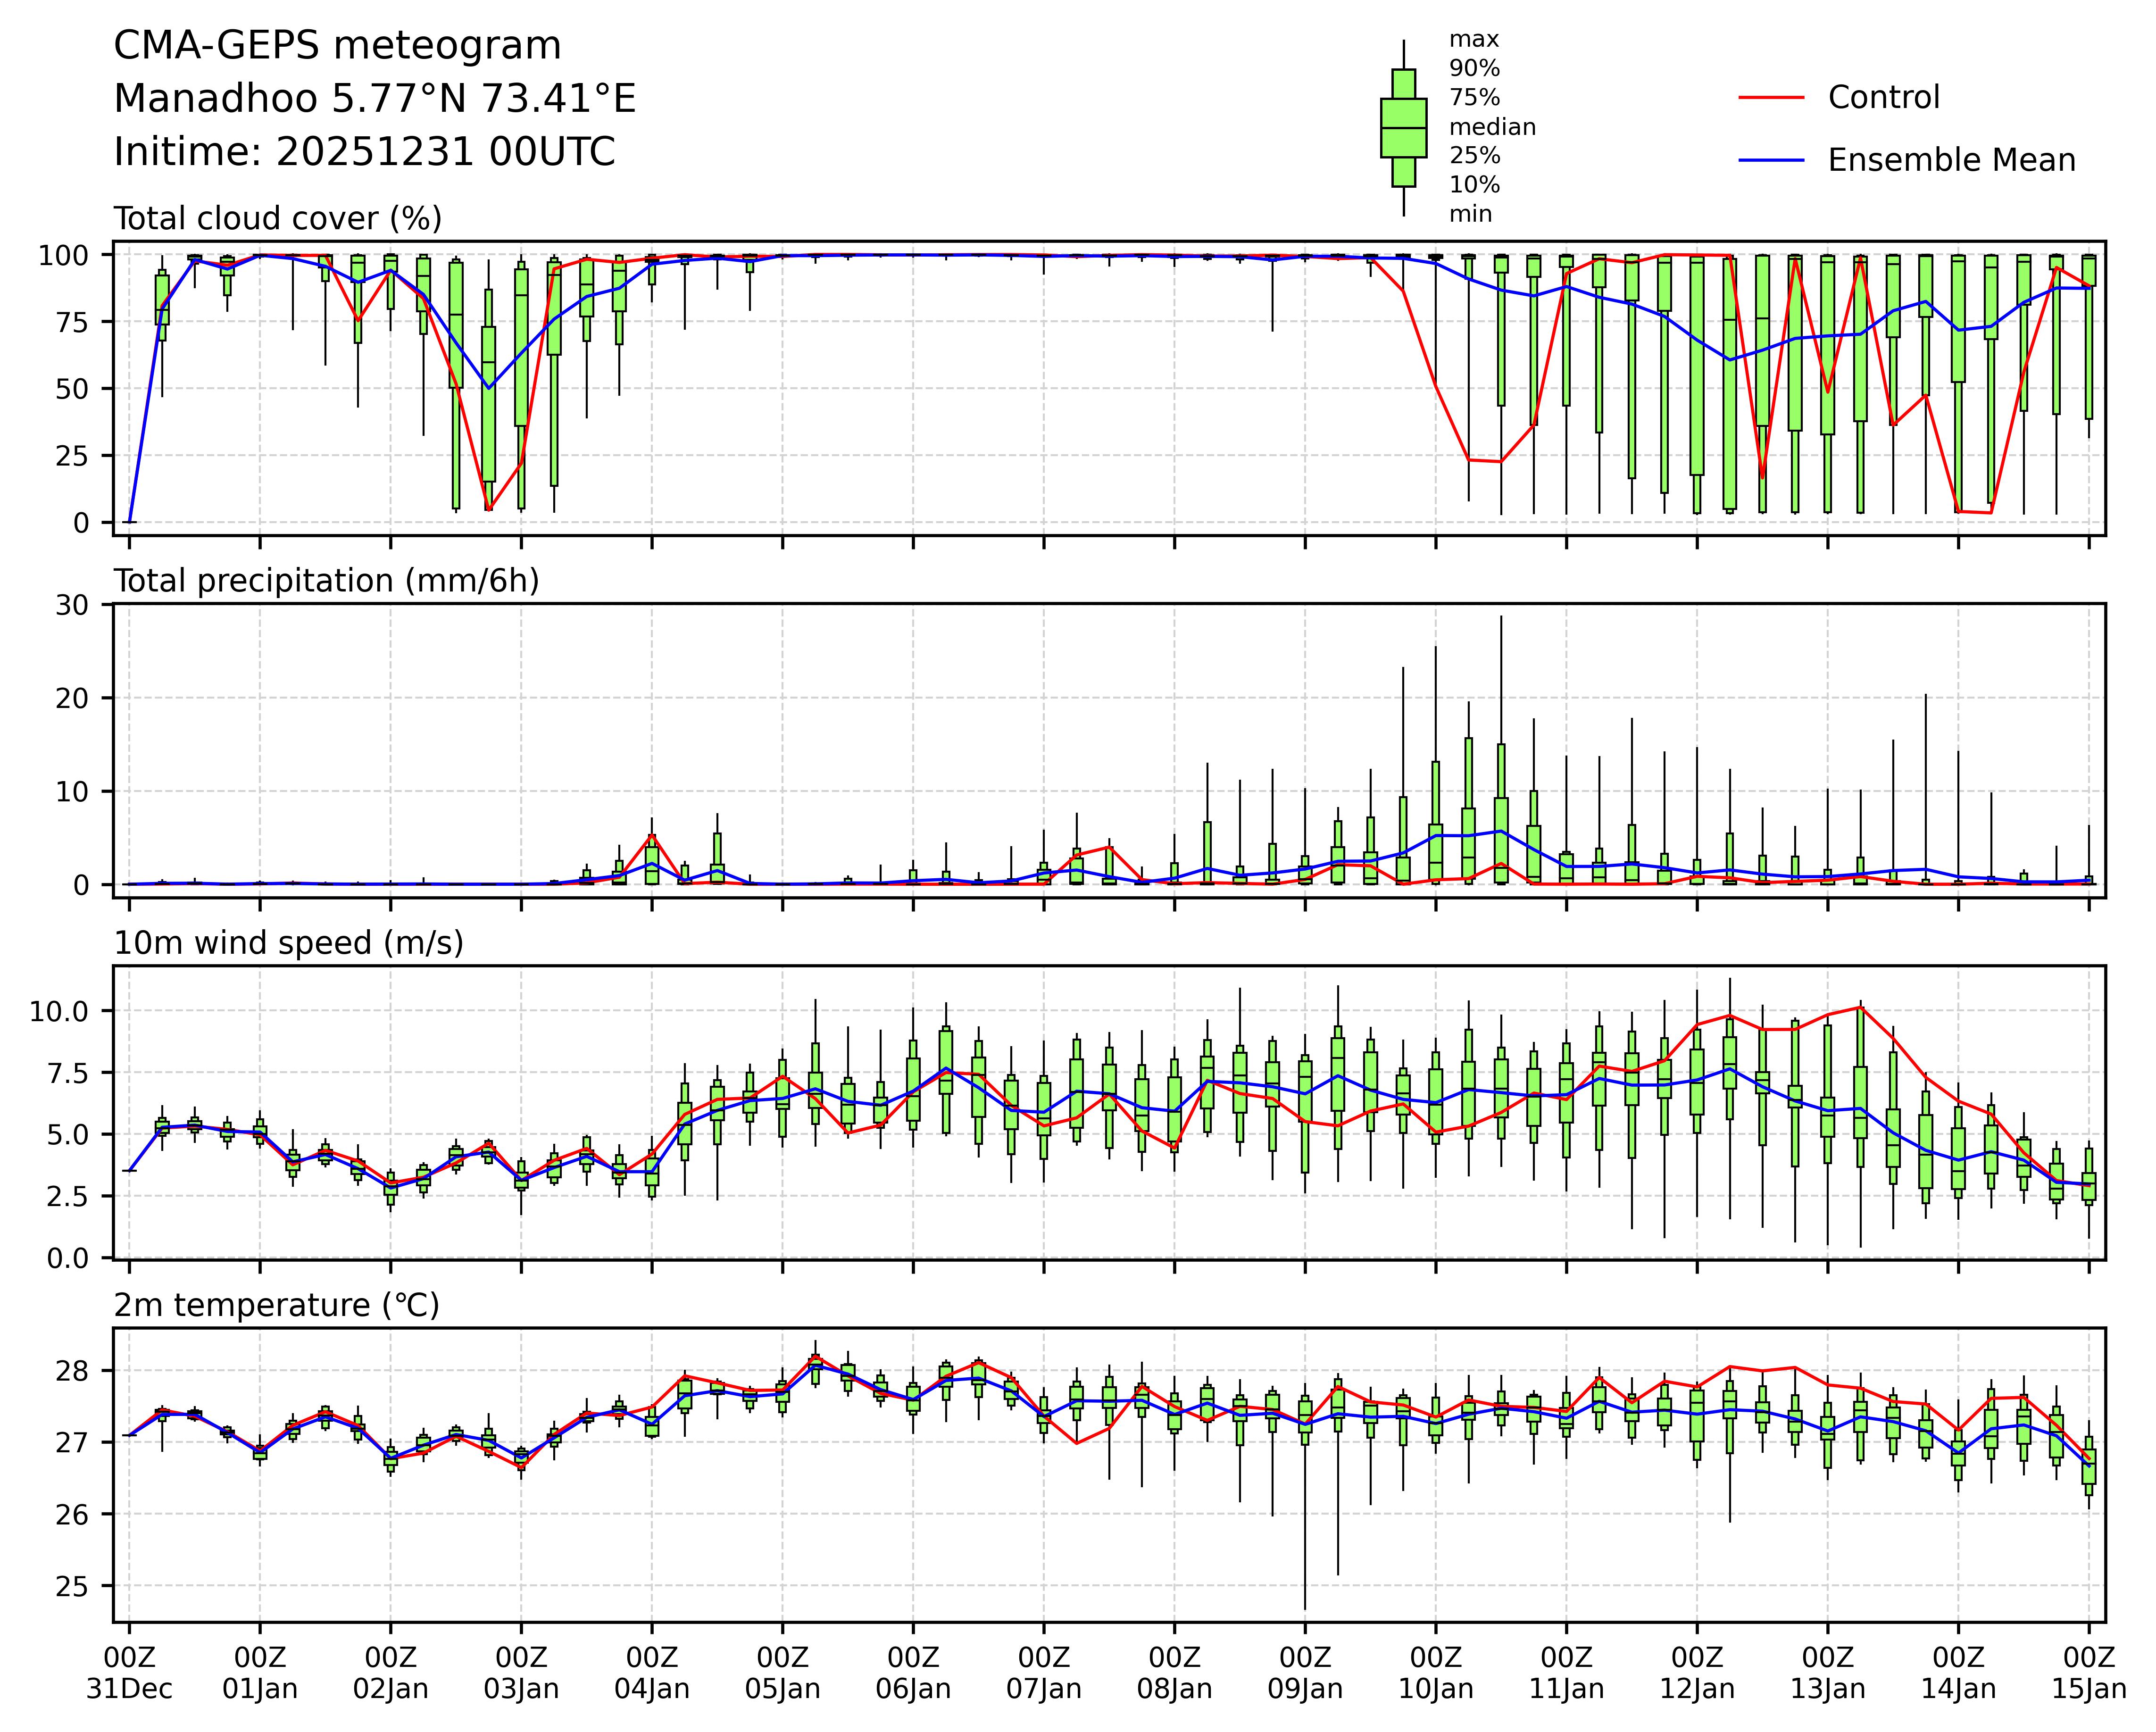Click the Manadhoo location coordinates text
This screenshot has height=1732, width=2156.
pos(375,99)
